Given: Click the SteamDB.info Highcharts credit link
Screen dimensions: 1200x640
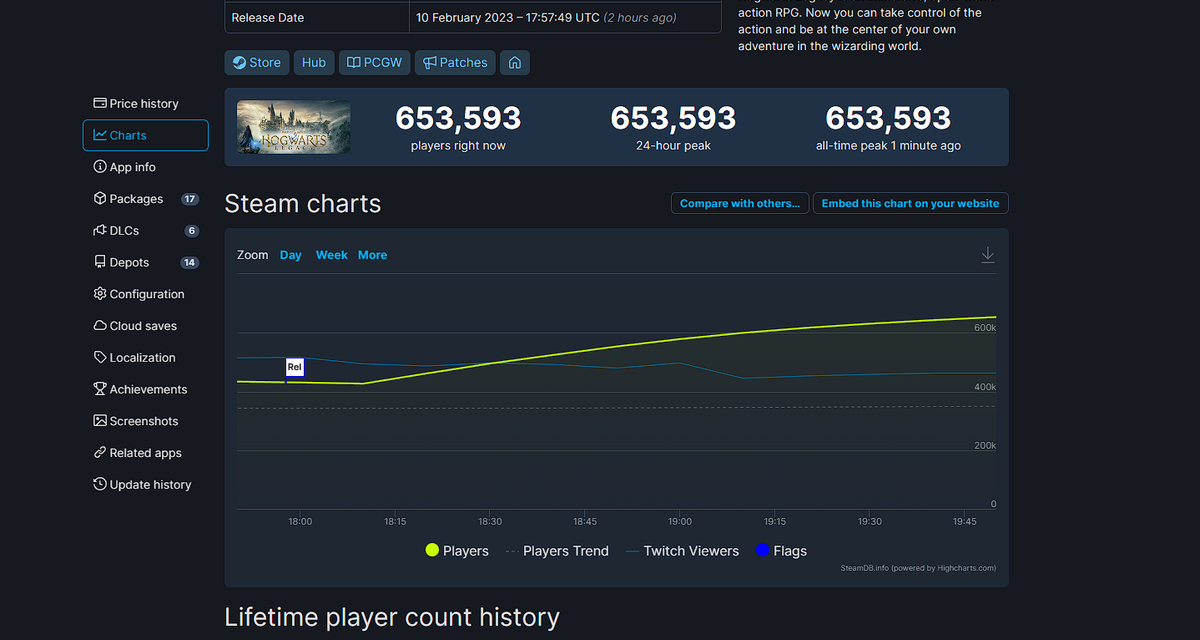Looking at the screenshot, I should 918,568.
